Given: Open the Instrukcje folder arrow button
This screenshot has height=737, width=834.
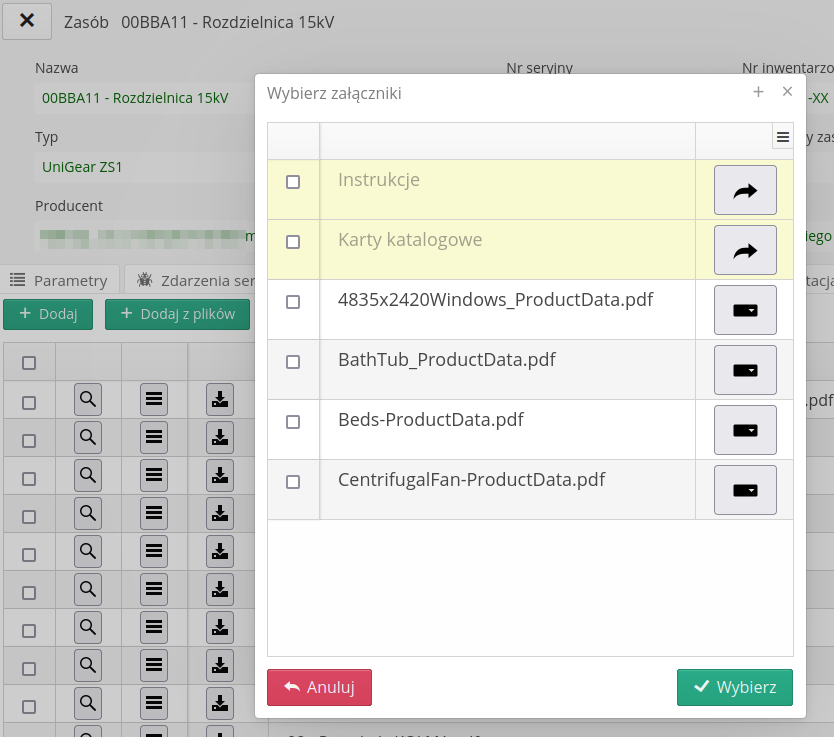Looking at the screenshot, I should click(745, 190).
